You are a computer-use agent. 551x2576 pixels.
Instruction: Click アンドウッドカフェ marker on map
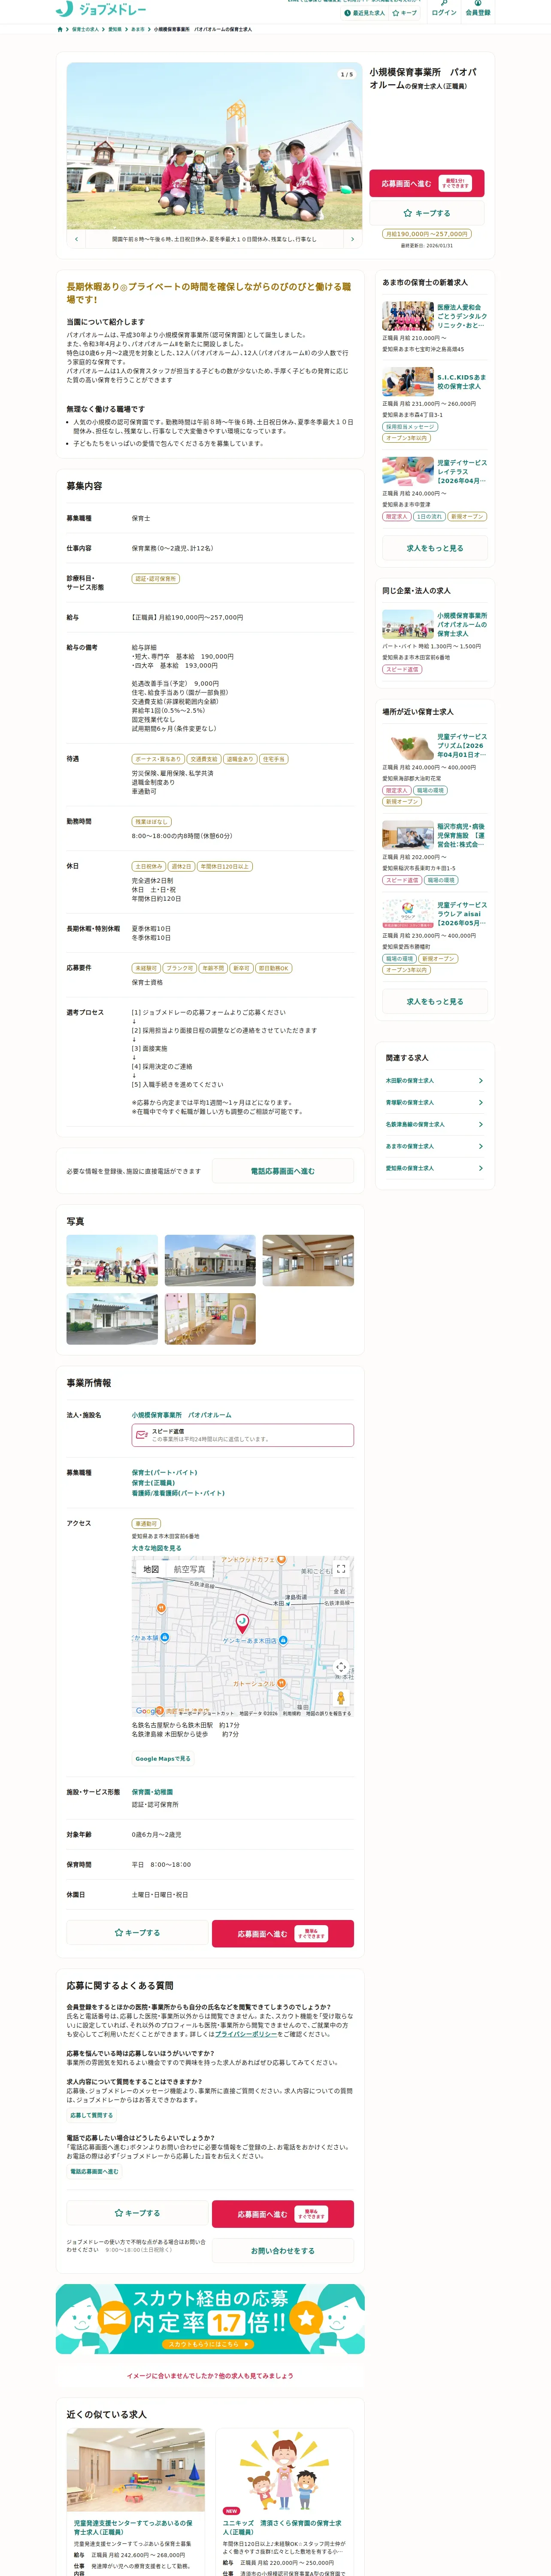coord(281,1559)
